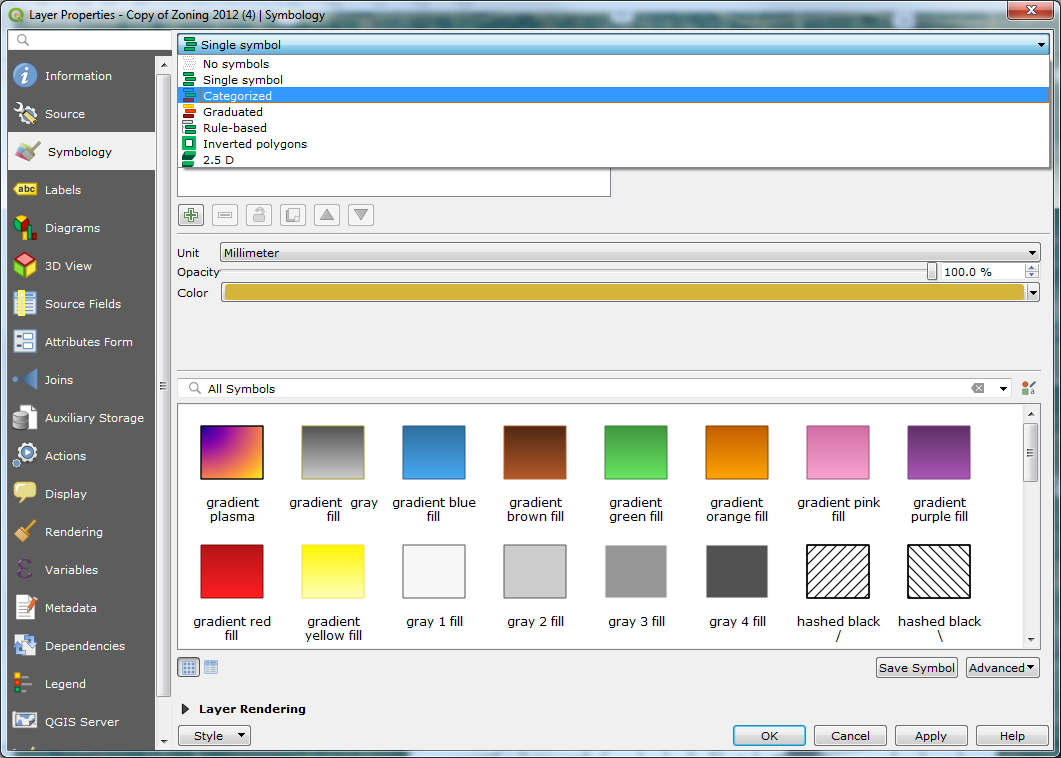Image resolution: width=1061 pixels, height=758 pixels.
Task: Pick the gradient plasma symbol
Action: (231, 452)
